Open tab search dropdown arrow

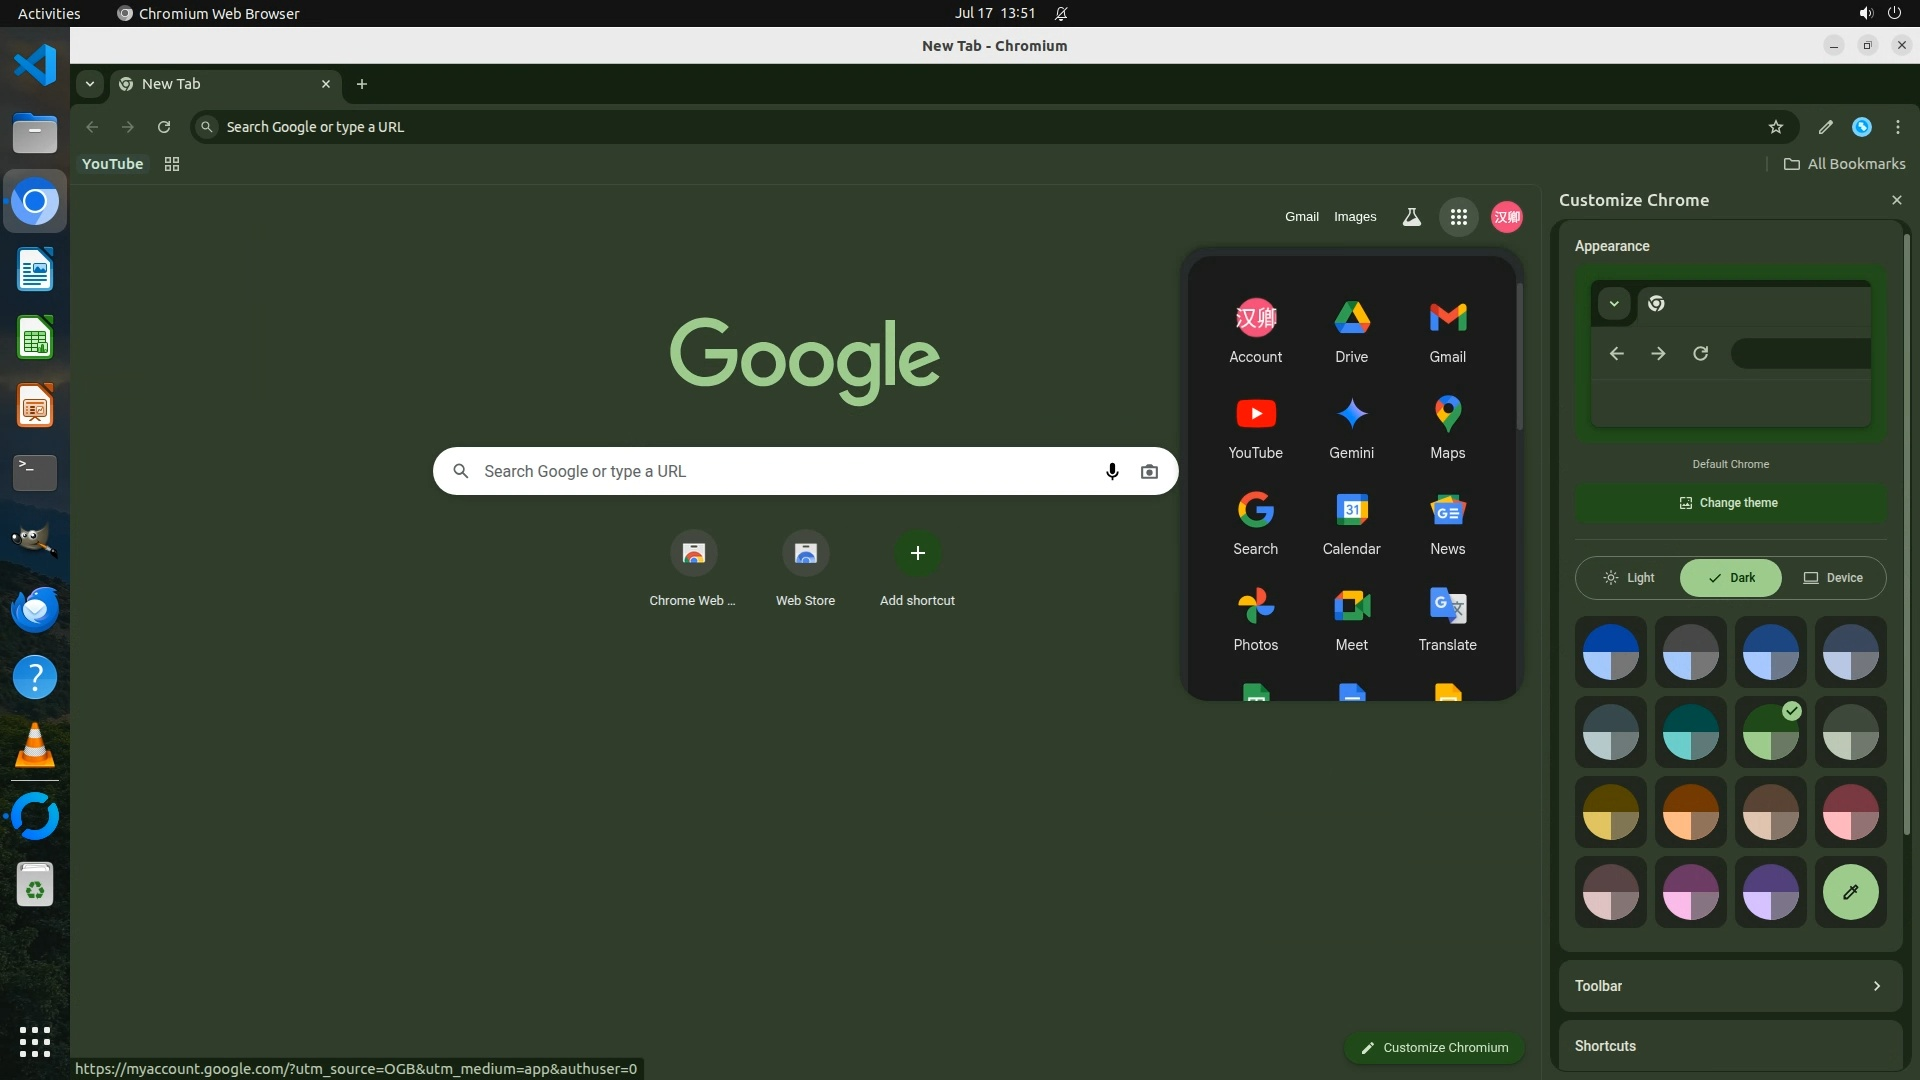coord(90,84)
